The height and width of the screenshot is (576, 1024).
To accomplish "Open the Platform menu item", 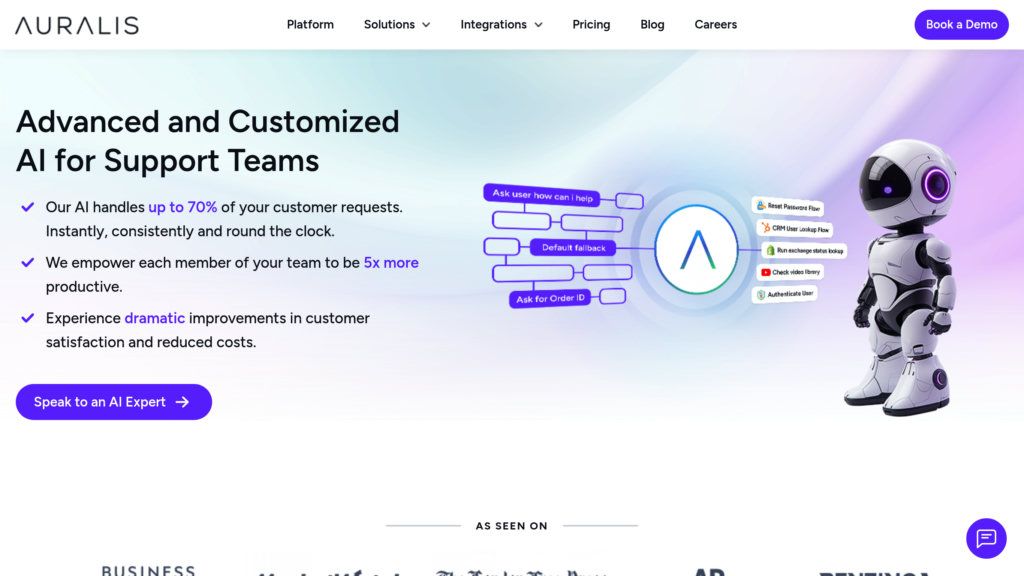I will [310, 24].
